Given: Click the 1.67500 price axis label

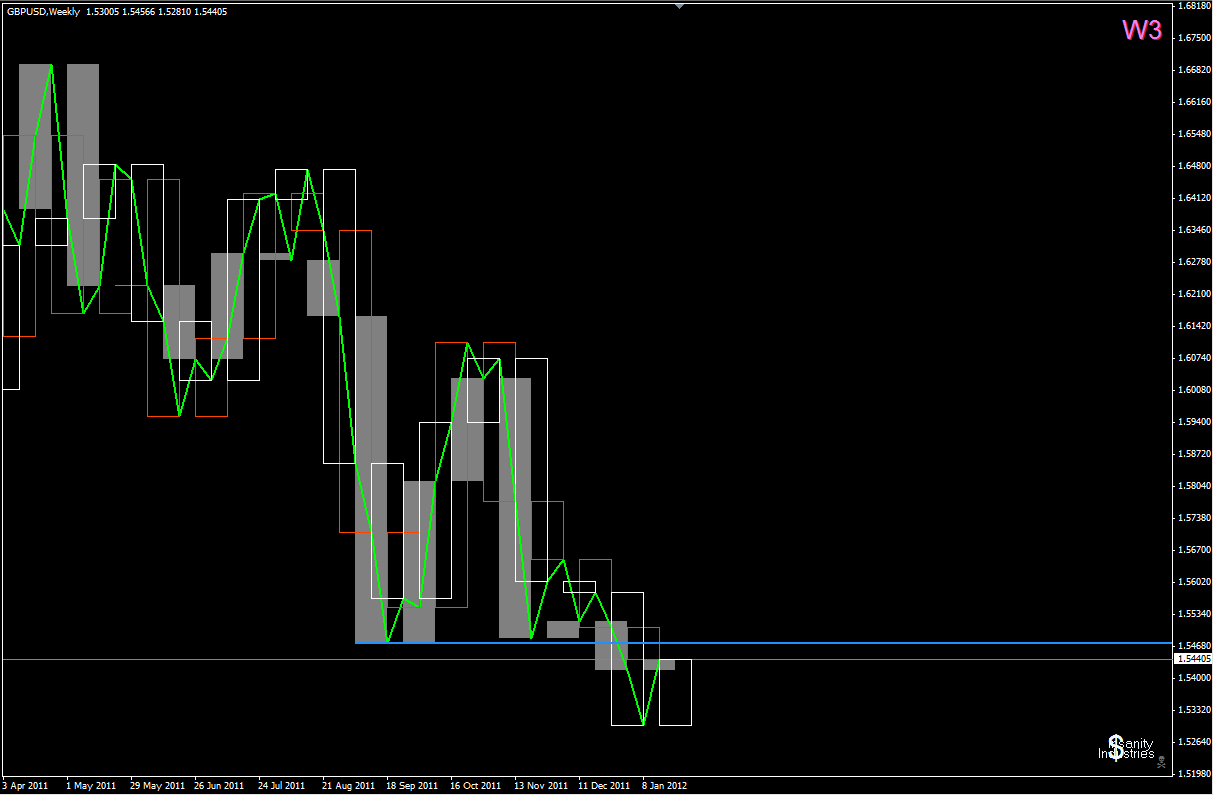Looking at the screenshot, I should point(1194,38).
